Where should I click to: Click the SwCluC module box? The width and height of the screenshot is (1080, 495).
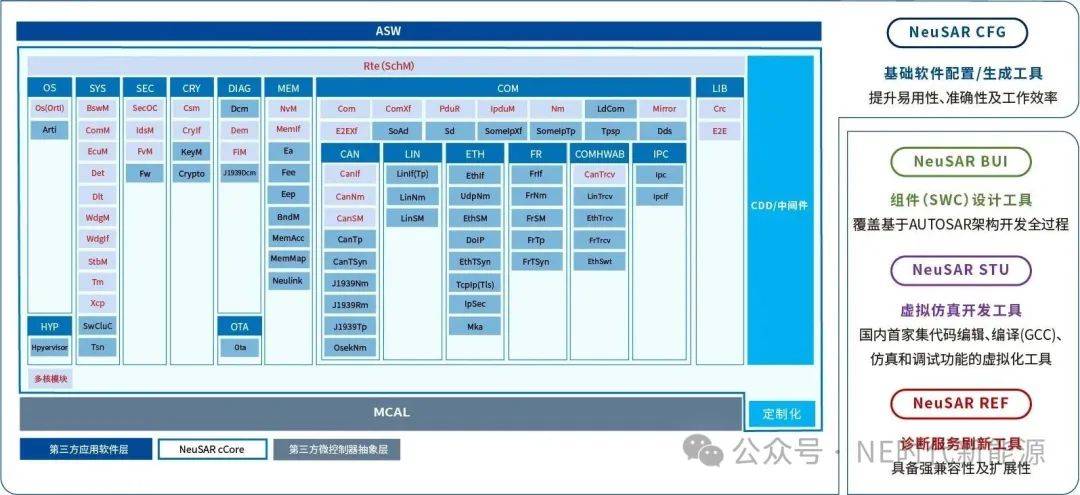98,326
